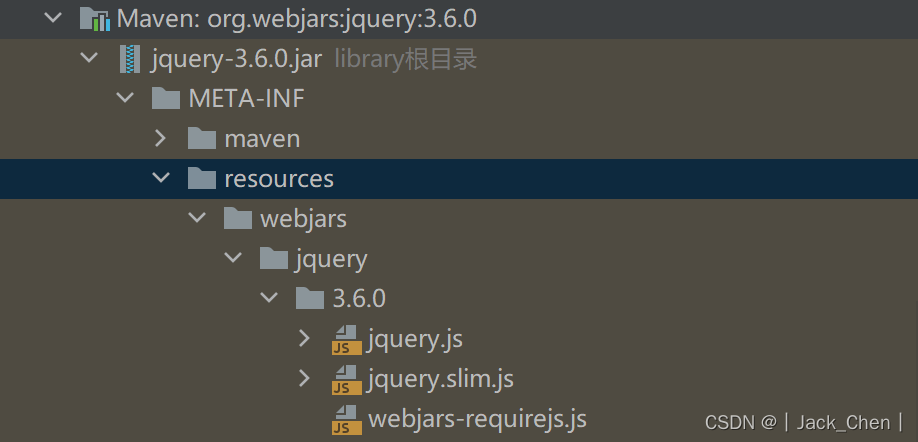918x442 pixels.
Task: Click the Maven library icon
Action: coord(95,19)
